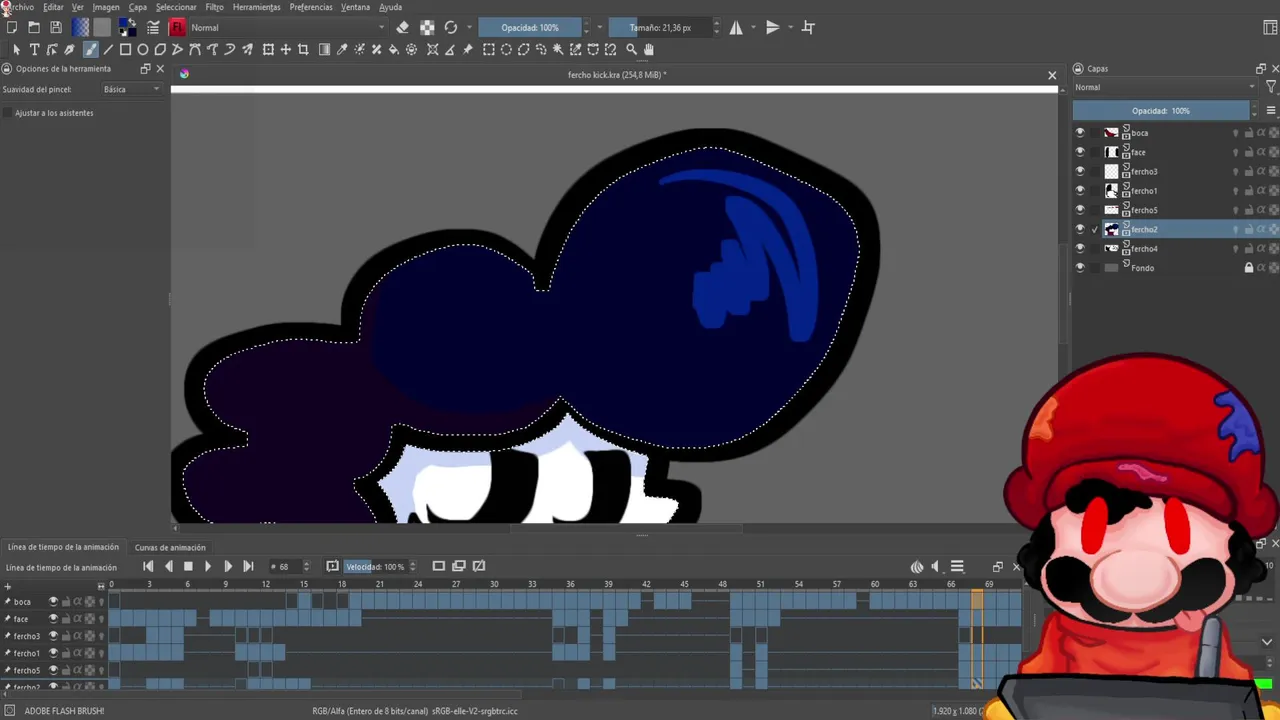This screenshot has height=720, width=1280.
Task: Toggle Preserve Alpha checkerboard icon
Action: [x=427, y=27]
